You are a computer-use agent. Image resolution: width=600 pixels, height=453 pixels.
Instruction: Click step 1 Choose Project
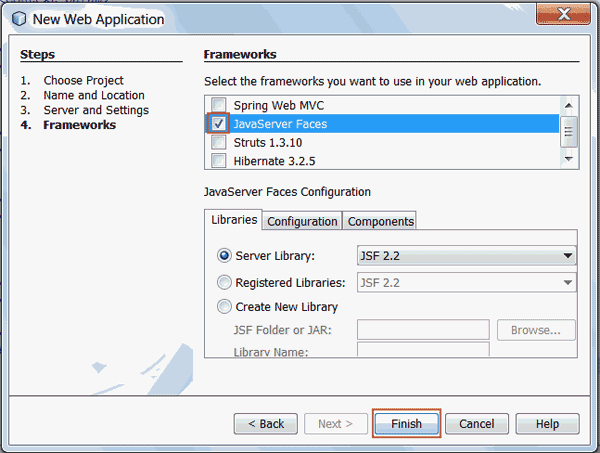(x=83, y=80)
